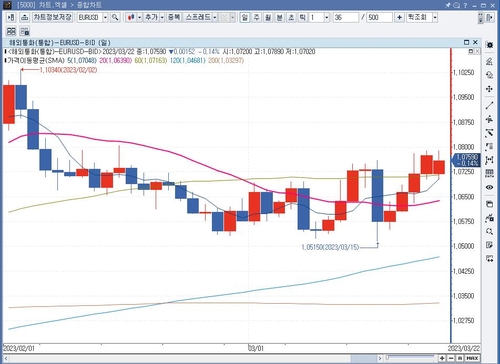Select tick period 틱 button
Viewport: 500px width, 364px height.
point(302,17)
